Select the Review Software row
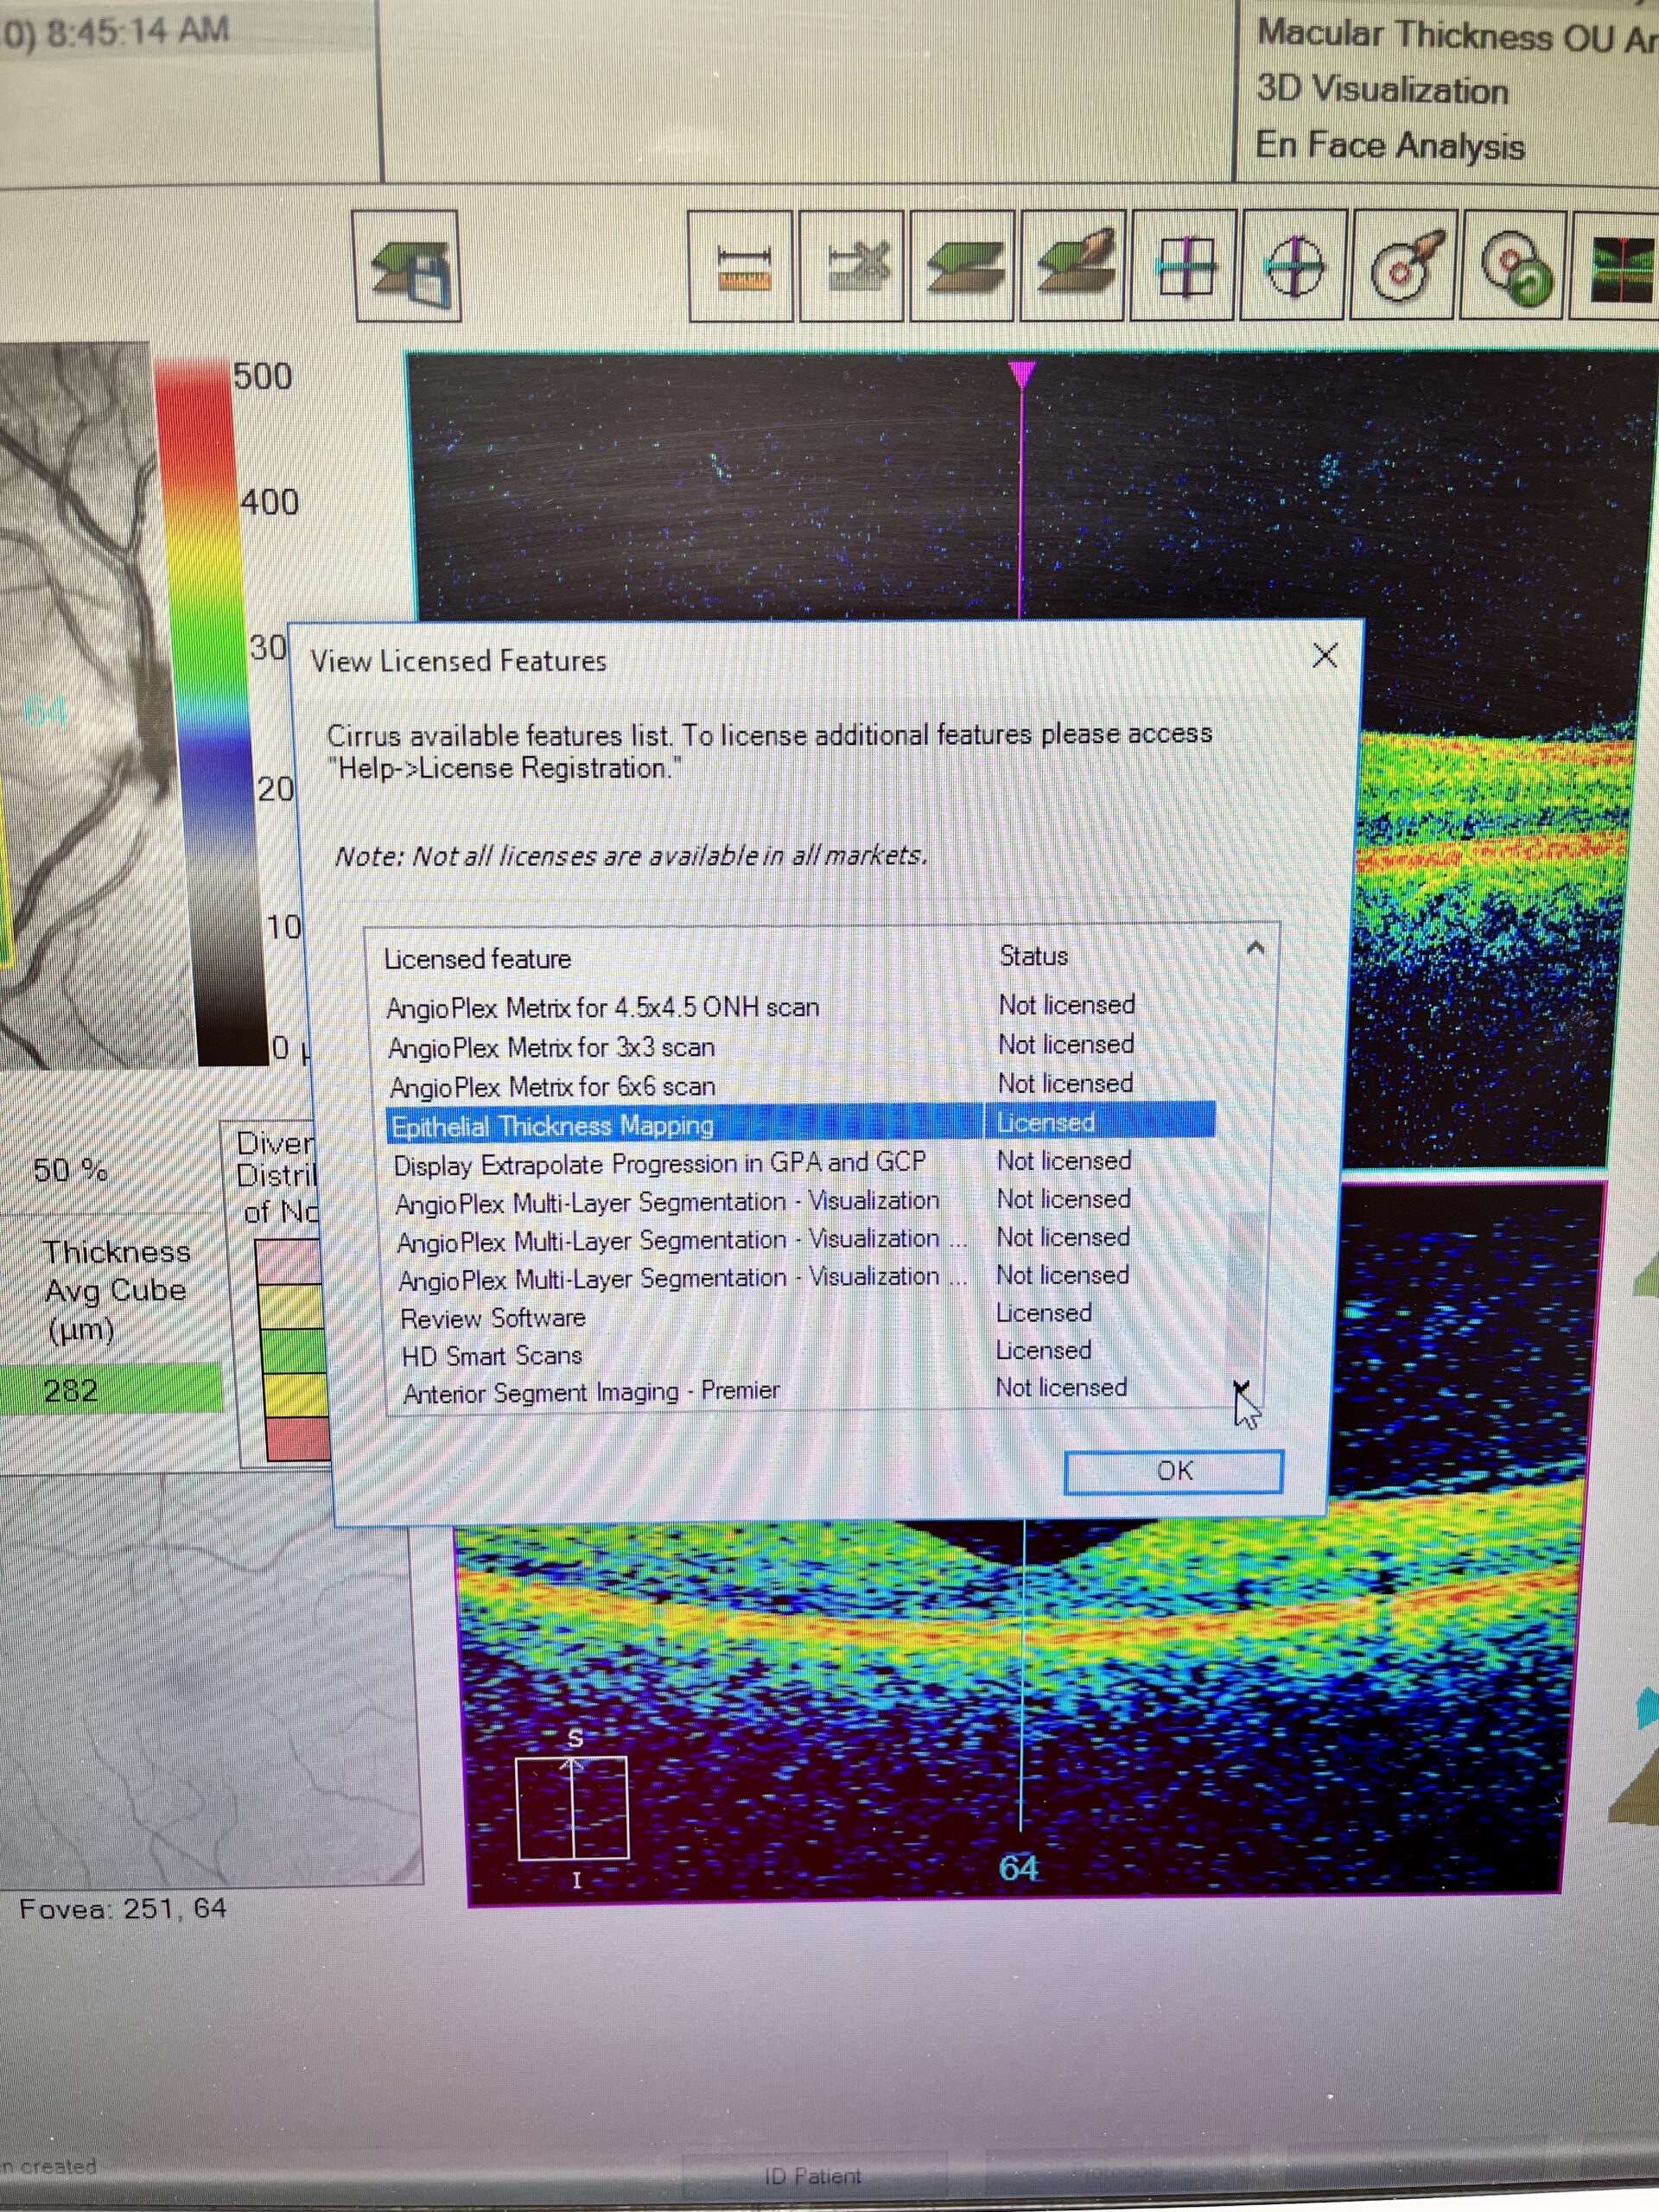1659x2212 pixels. point(802,1316)
